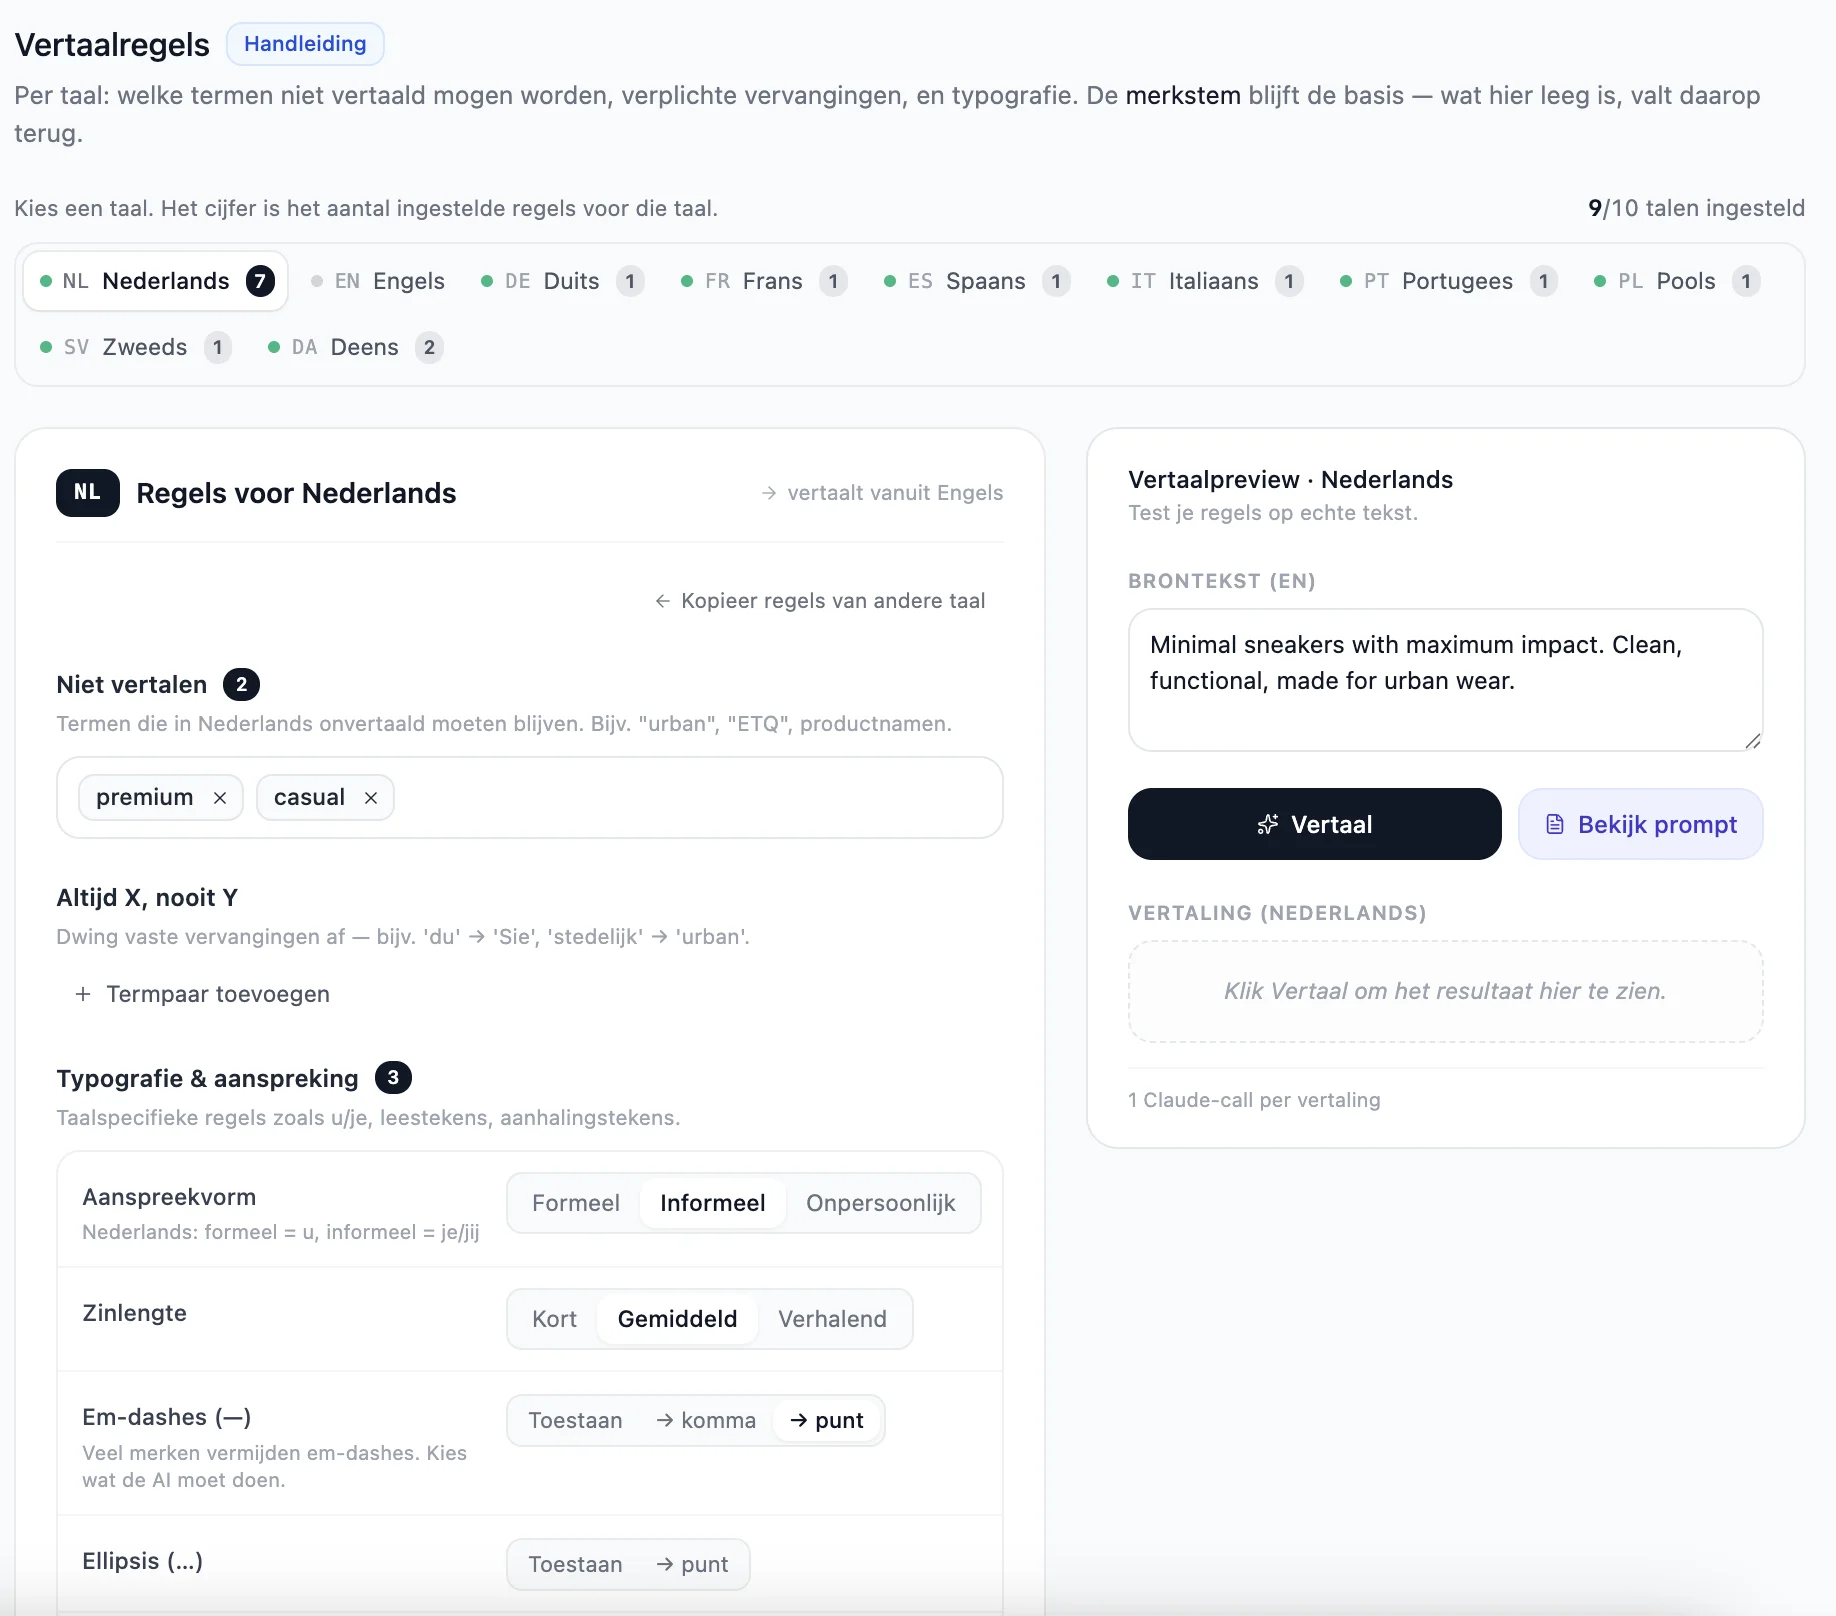Select the Deens language tab
This screenshot has height=1616, width=1836.
[355, 347]
